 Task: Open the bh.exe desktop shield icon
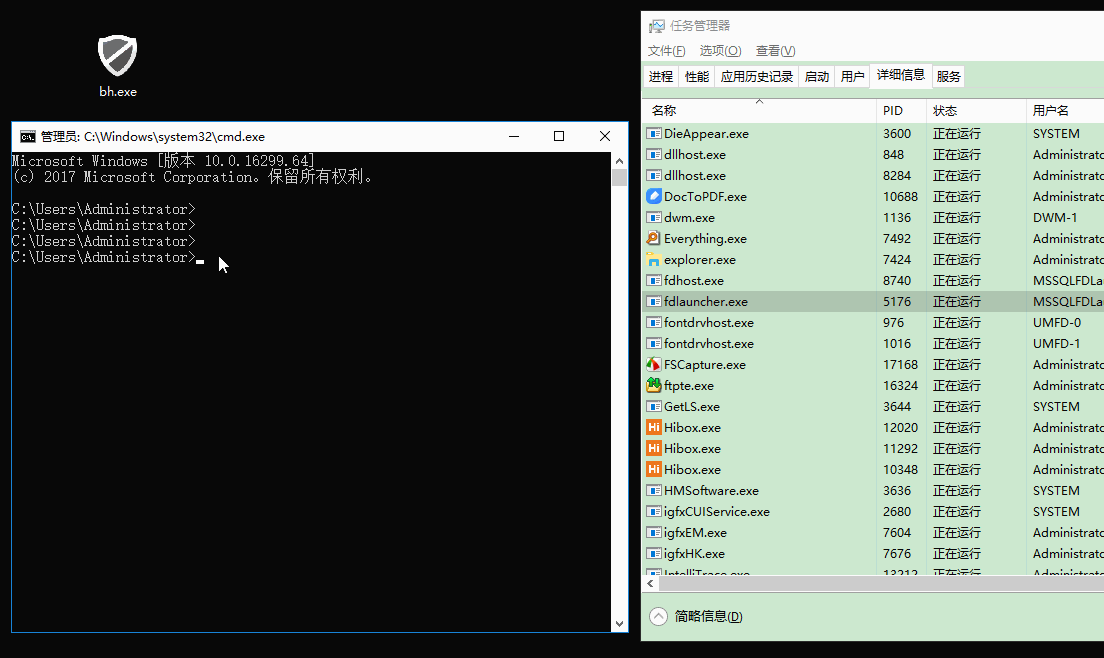point(117,56)
